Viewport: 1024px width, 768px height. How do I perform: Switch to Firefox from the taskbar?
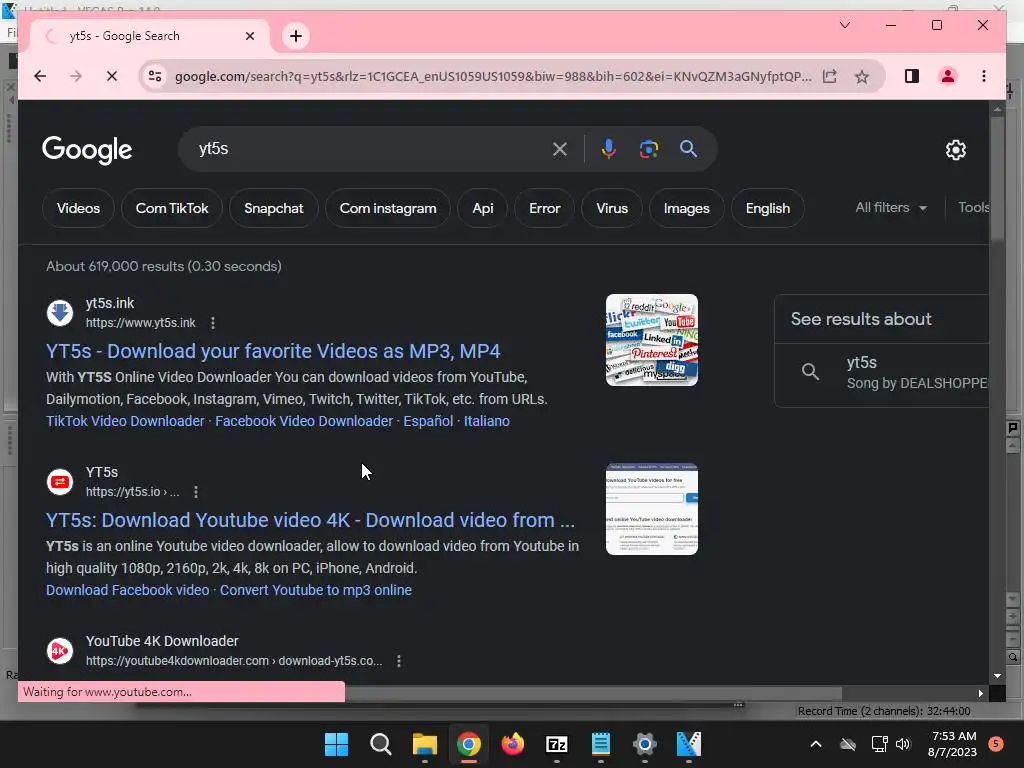coord(513,744)
